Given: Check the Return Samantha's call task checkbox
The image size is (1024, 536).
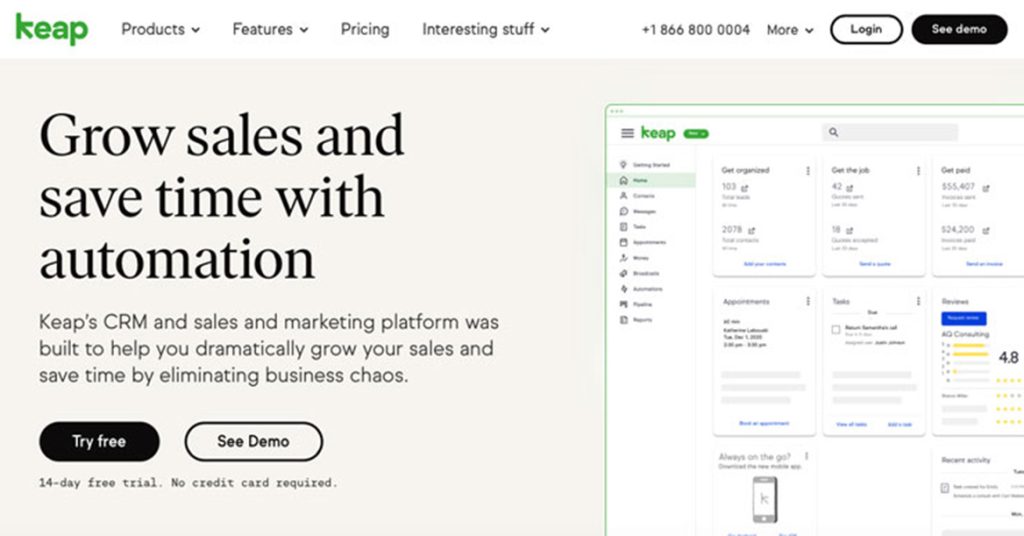Looking at the screenshot, I should pos(835,330).
